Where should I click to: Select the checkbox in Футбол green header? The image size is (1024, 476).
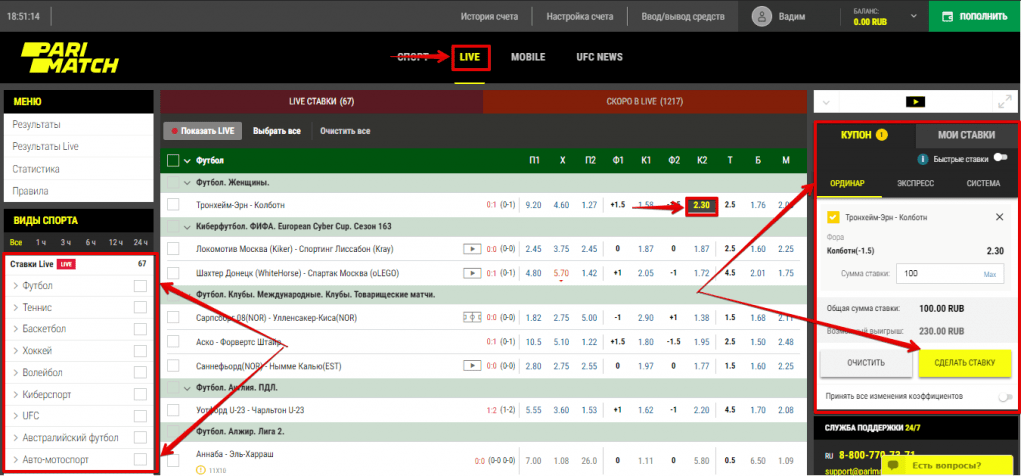[173, 161]
